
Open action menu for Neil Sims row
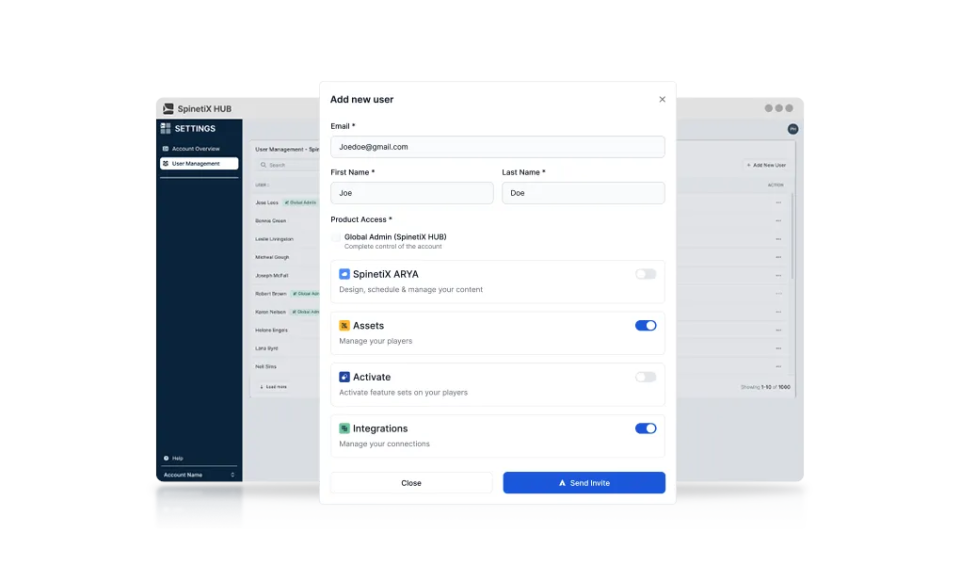(x=778, y=366)
